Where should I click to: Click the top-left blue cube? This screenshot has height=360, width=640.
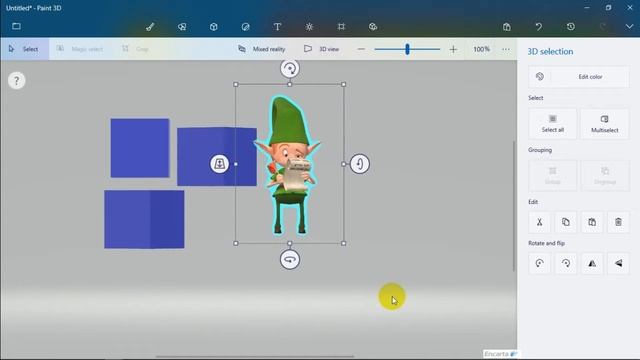point(140,148)
